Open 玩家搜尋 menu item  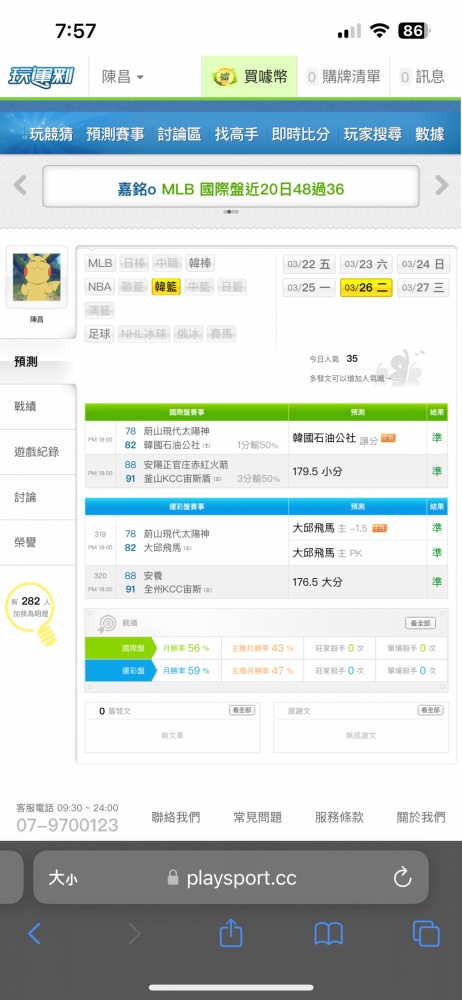tap(373, 134)
